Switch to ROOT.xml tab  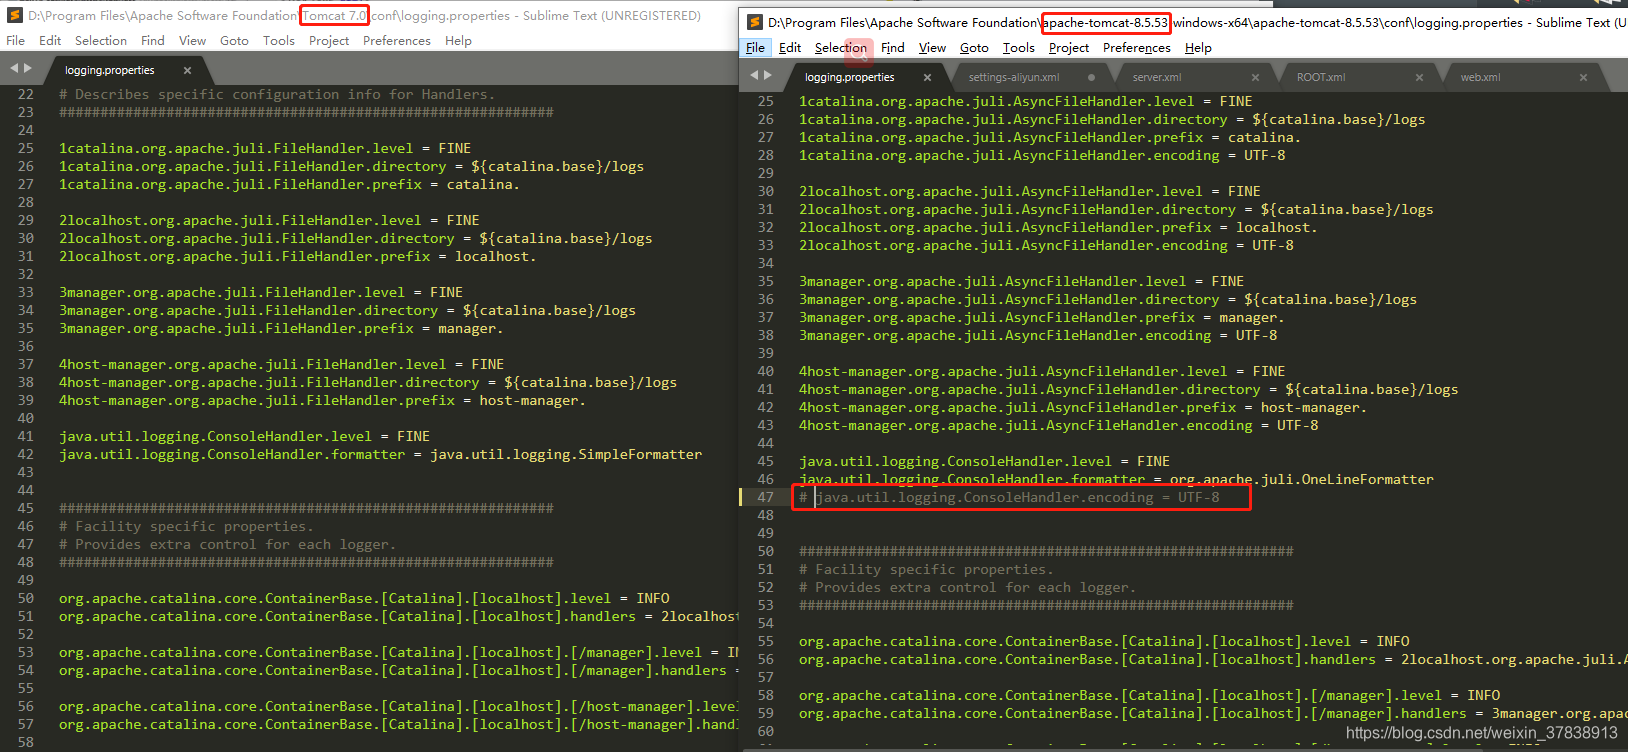(x=1321, y=77)
